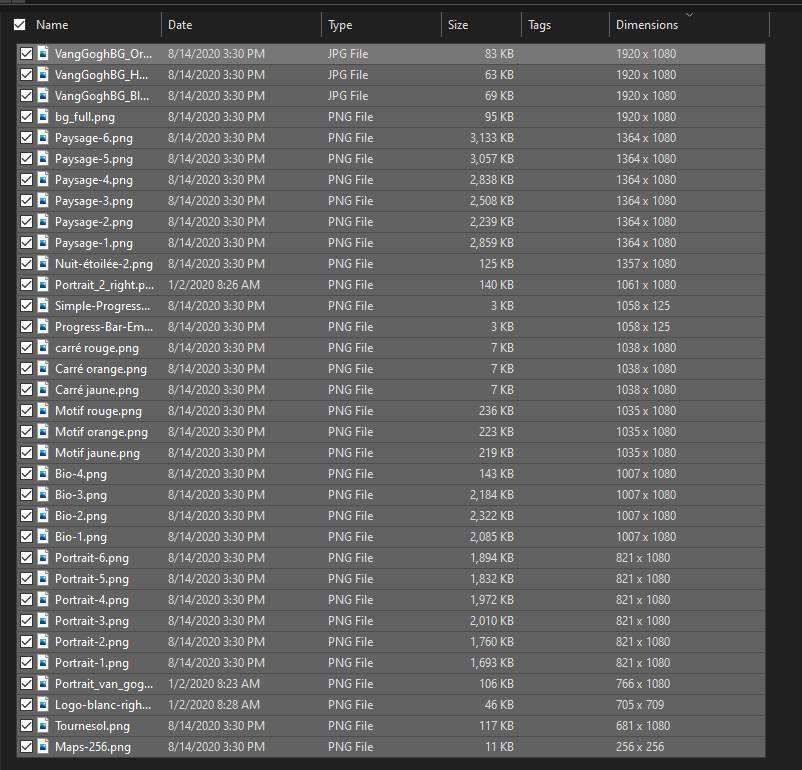Click the Dimensions column header

(x=647, y=25)
